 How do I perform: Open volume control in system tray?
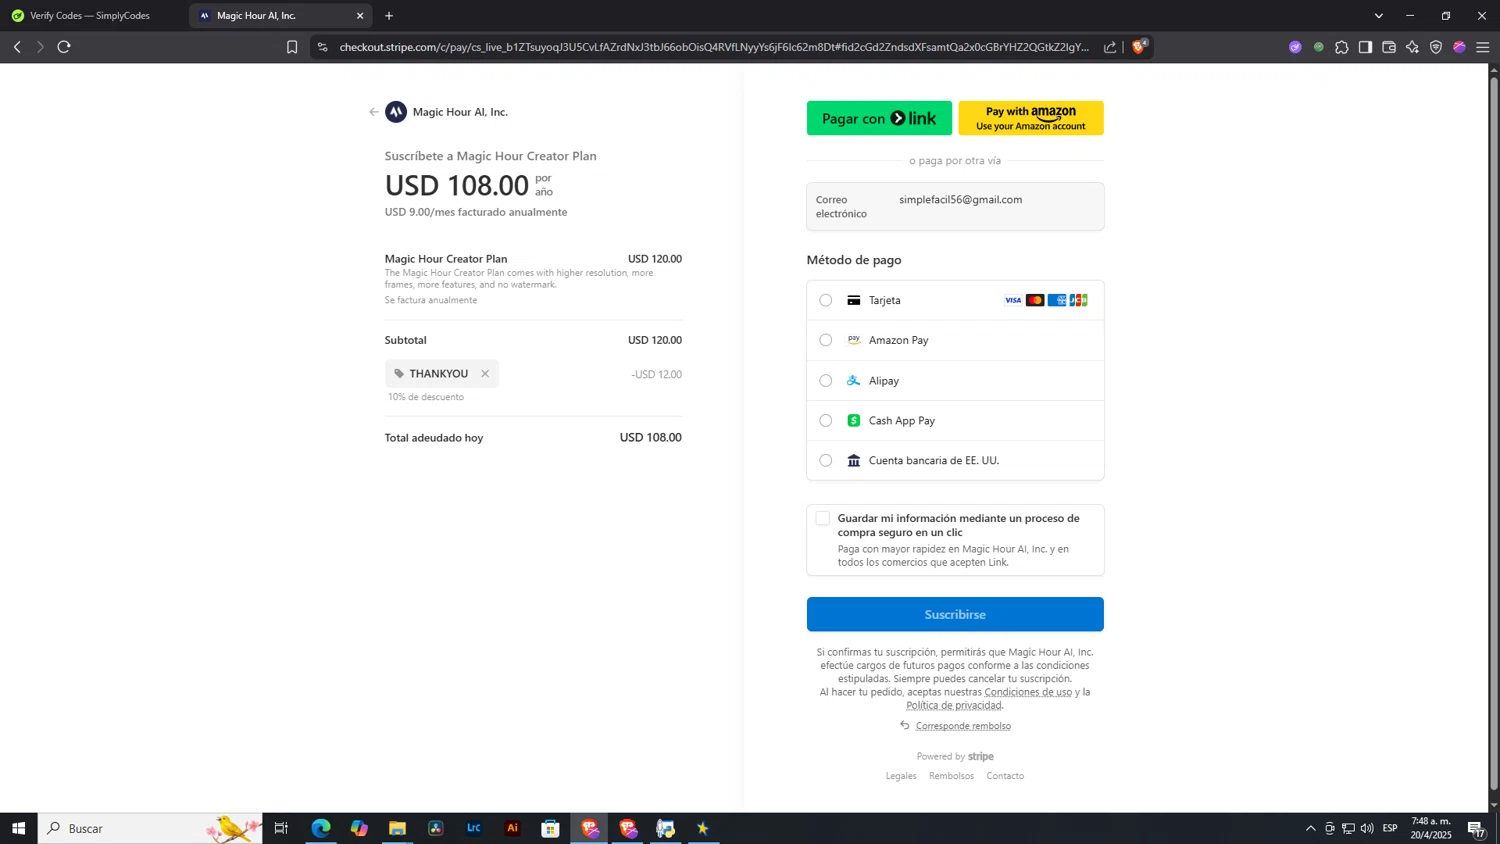1367,828
